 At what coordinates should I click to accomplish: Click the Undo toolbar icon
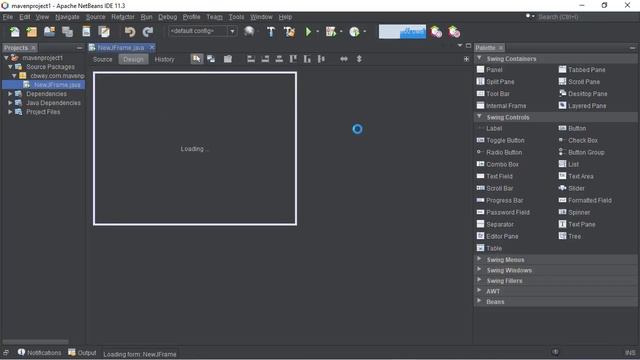pos(130,31)
